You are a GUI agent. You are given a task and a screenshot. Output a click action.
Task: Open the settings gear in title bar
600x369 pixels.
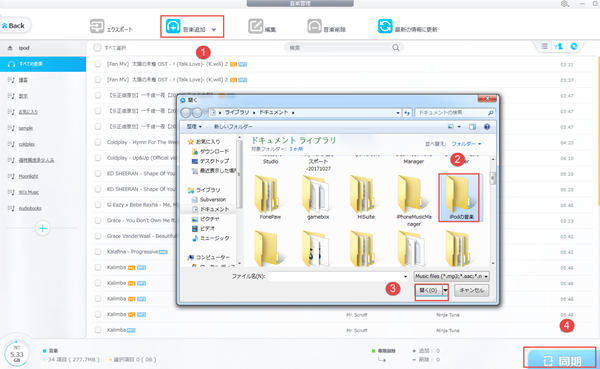(x=564, y=3)
